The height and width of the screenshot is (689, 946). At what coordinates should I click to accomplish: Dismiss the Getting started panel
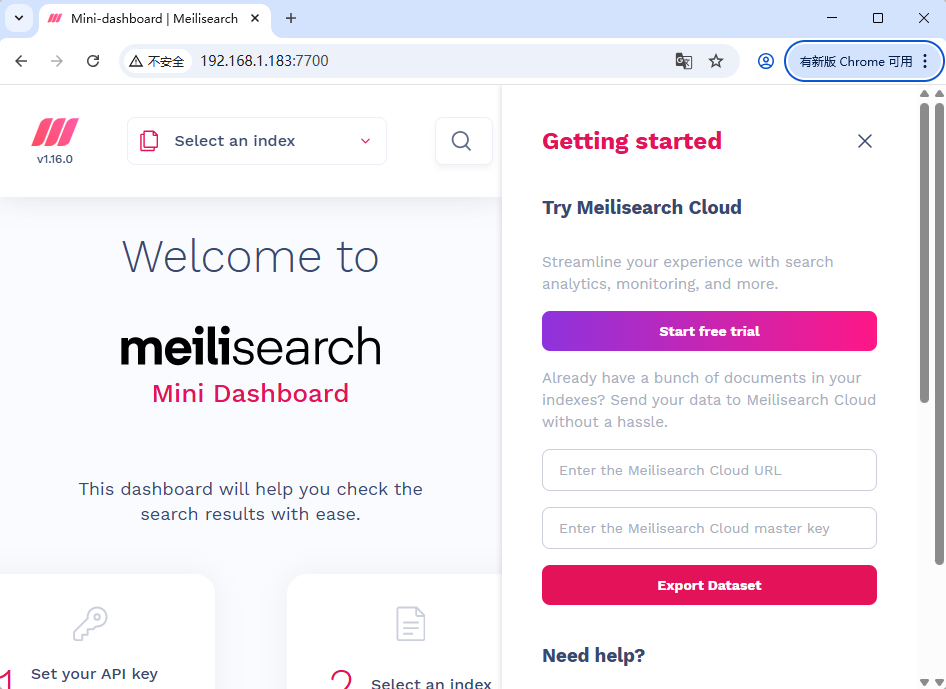864,140
